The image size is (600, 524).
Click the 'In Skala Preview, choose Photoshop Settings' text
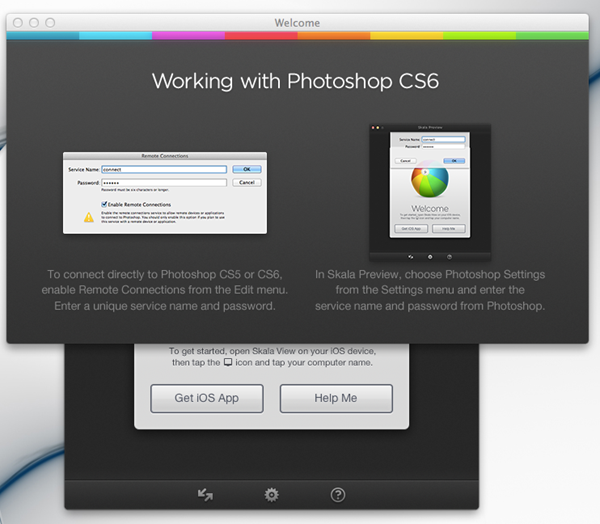click(x=430, y=290)
